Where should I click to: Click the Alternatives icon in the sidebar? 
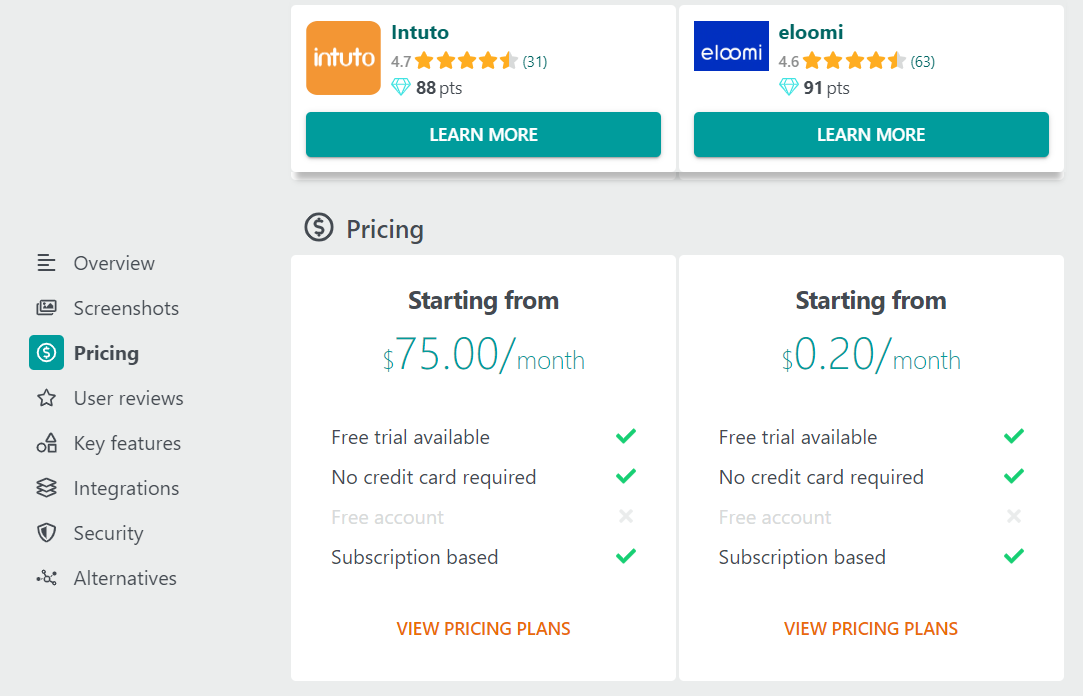pyautogui.click(x=45, y=577)
